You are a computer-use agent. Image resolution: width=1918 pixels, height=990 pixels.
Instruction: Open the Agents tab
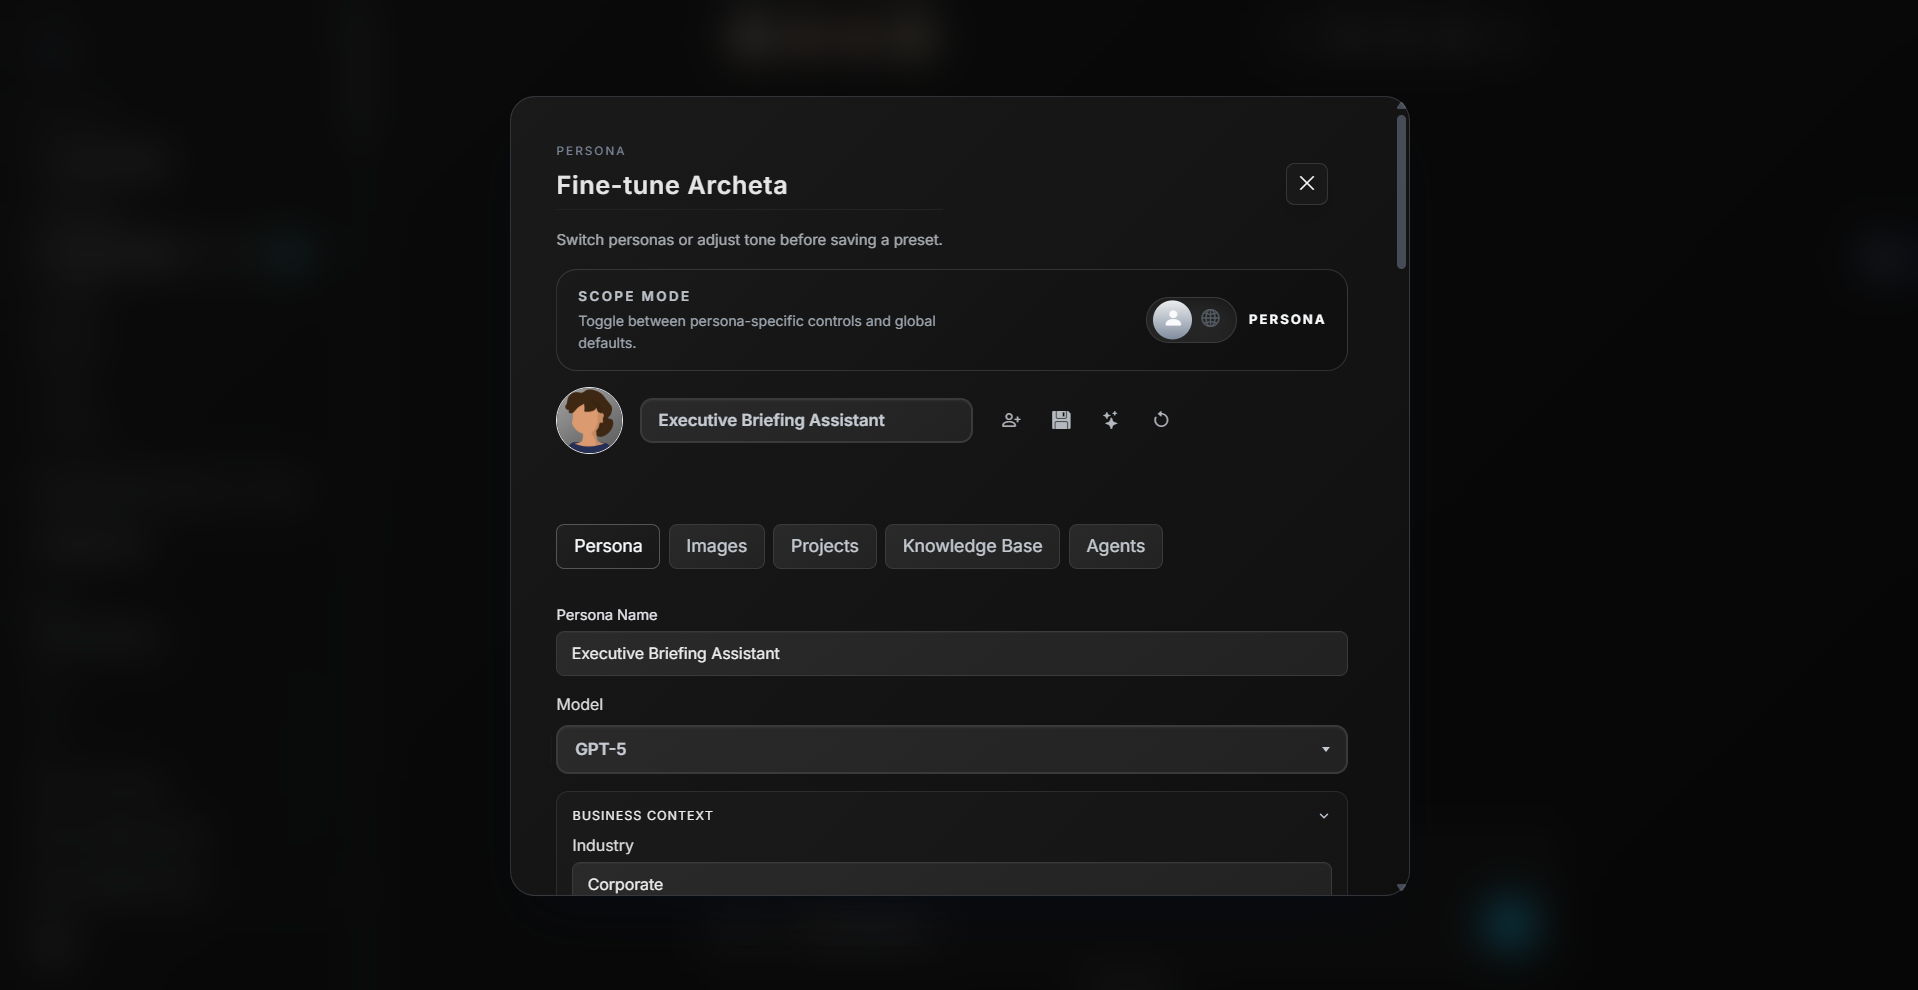click(x=1114, y=546)
